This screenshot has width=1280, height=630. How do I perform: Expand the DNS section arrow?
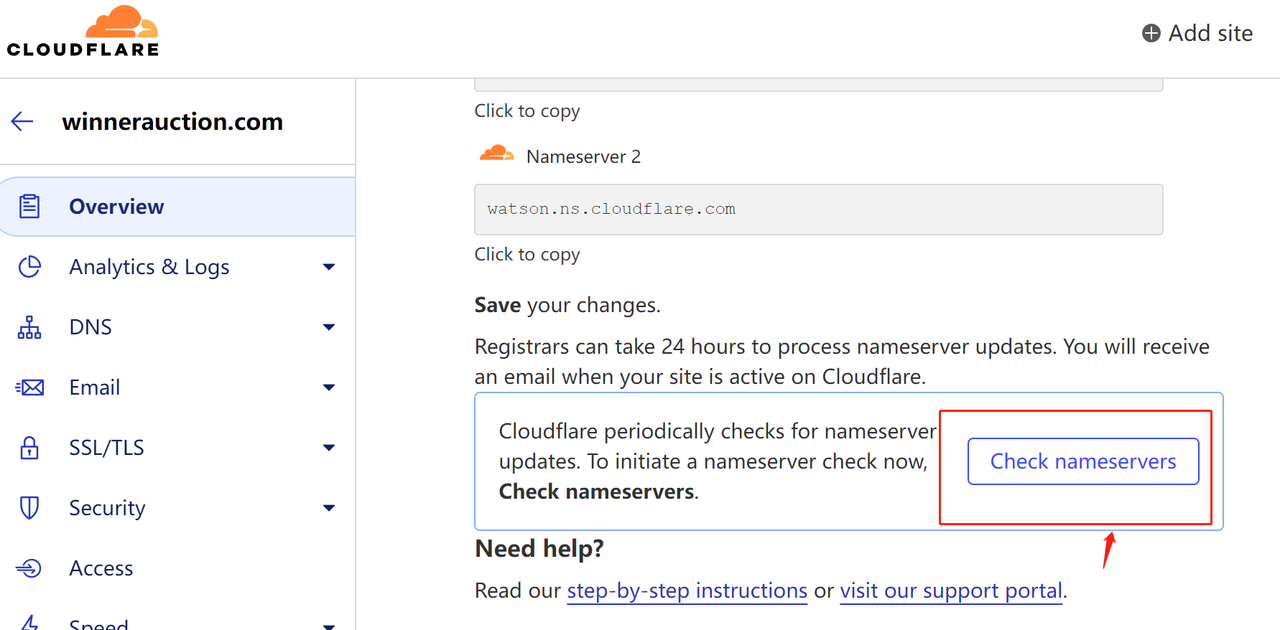[329, 327]
